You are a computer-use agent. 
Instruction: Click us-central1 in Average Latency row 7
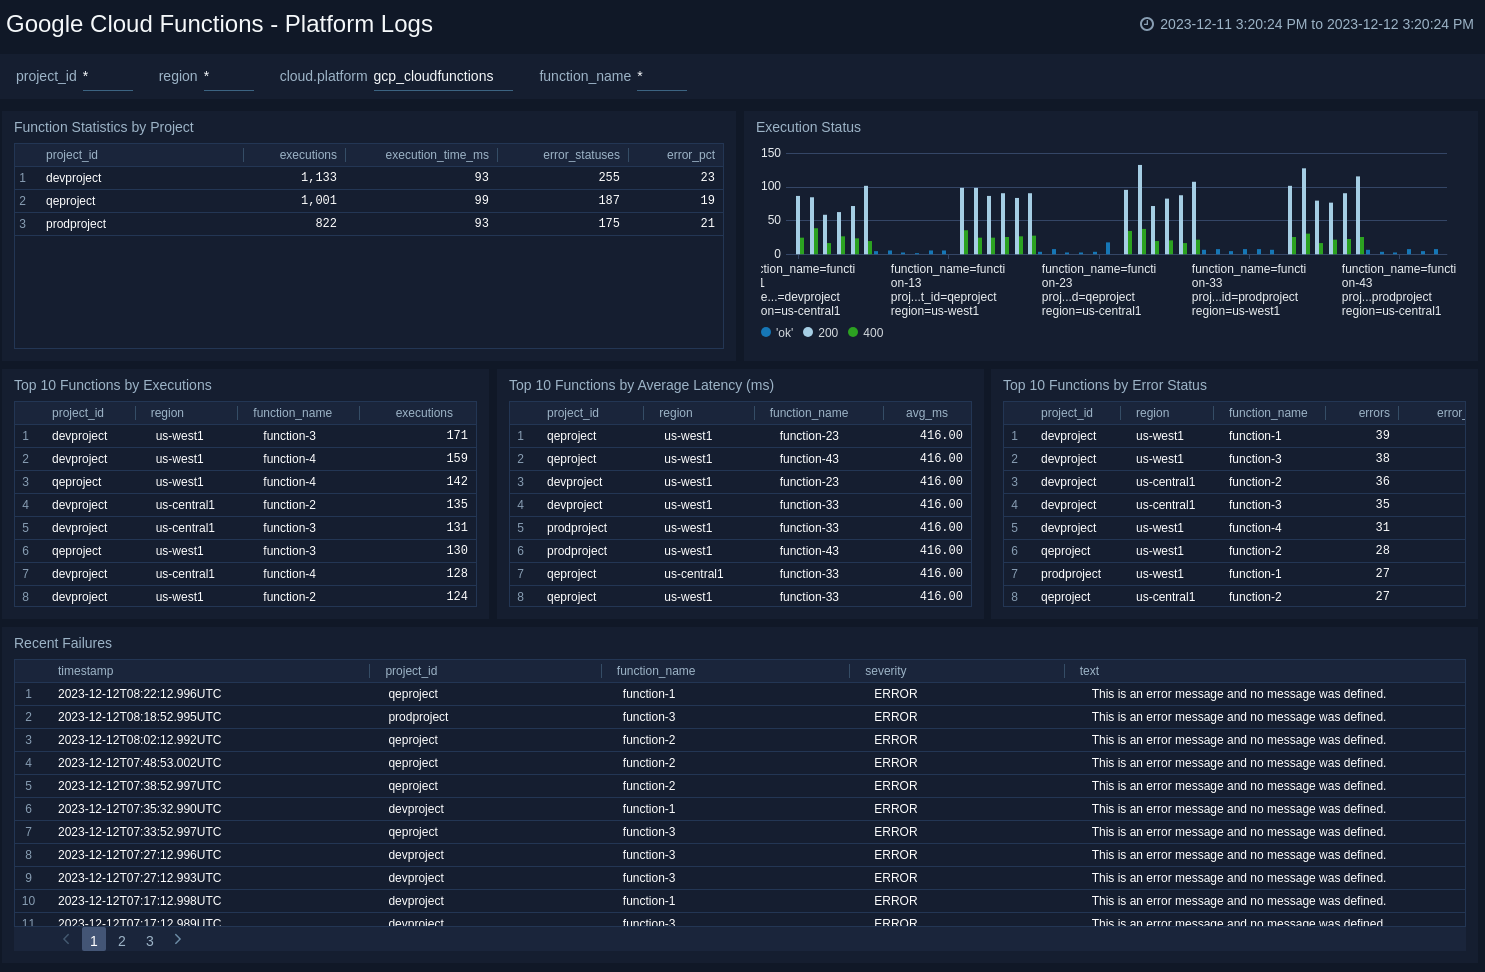tap(693, 574)
